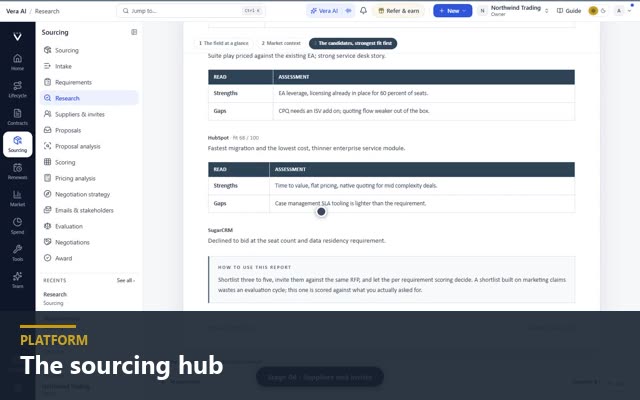Screen dimensions: 640x400
Task: Click the Vera logo in the left rail
Action: 17,36
